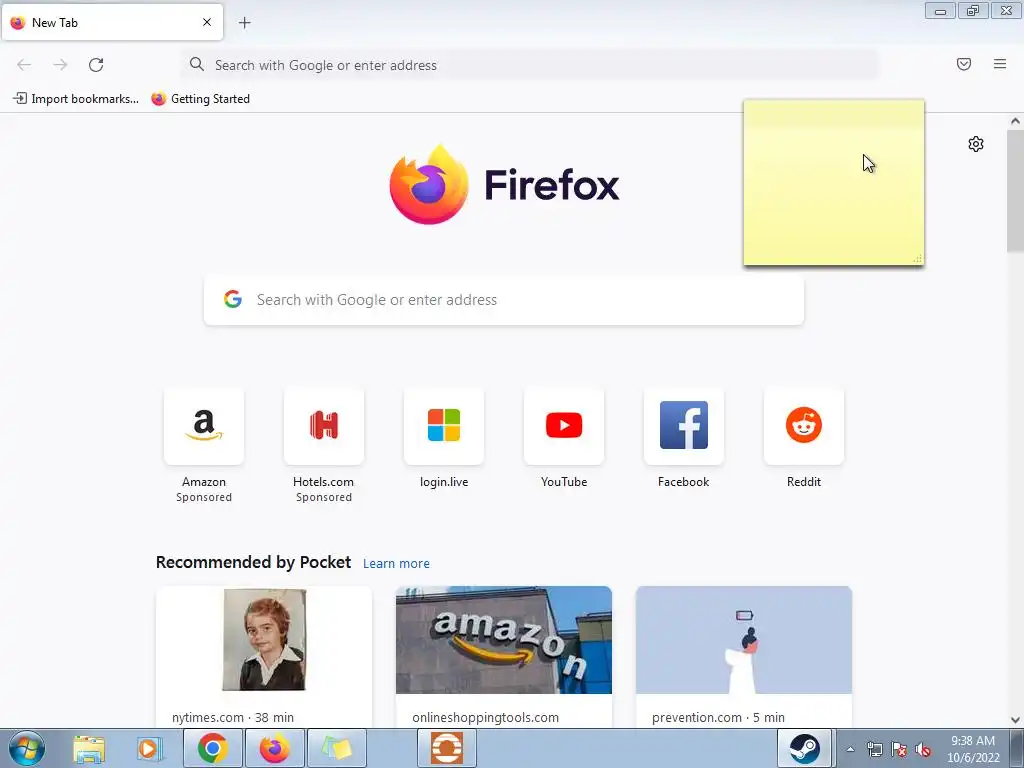Open the nytimes.com story thumbnail
Image resolution: width=1024 pixels, height=768 pixels.
264,640
